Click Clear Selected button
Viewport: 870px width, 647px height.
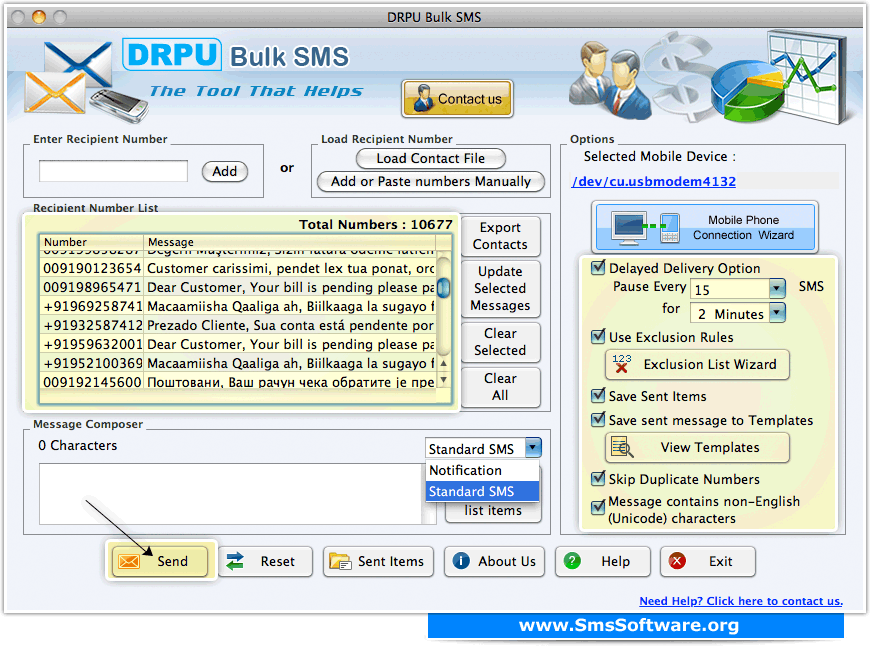[x=500, y=342]
